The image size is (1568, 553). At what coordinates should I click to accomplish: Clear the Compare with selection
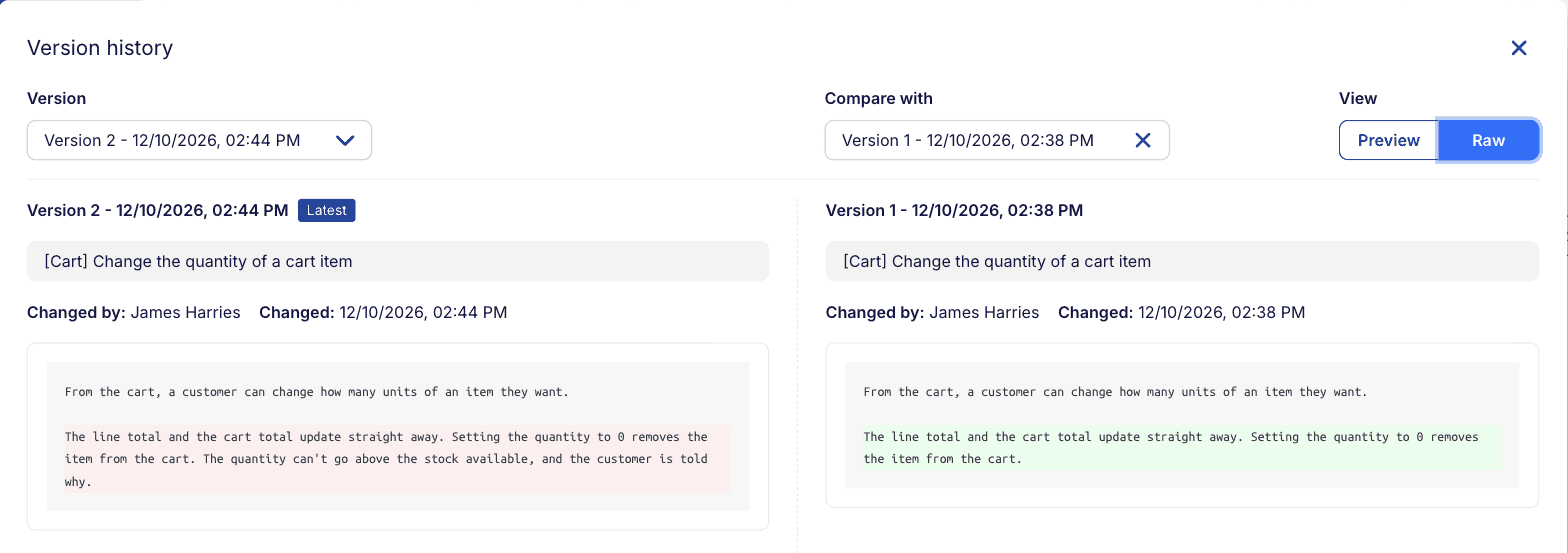click(1143, 140)
